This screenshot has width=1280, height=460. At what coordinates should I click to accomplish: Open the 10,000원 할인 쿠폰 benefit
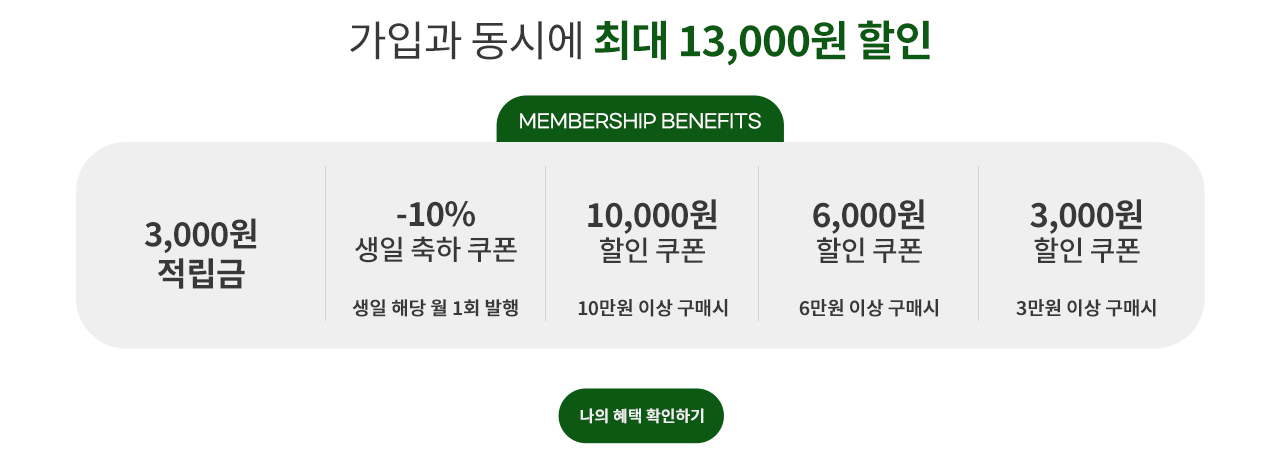pos(652,231)
